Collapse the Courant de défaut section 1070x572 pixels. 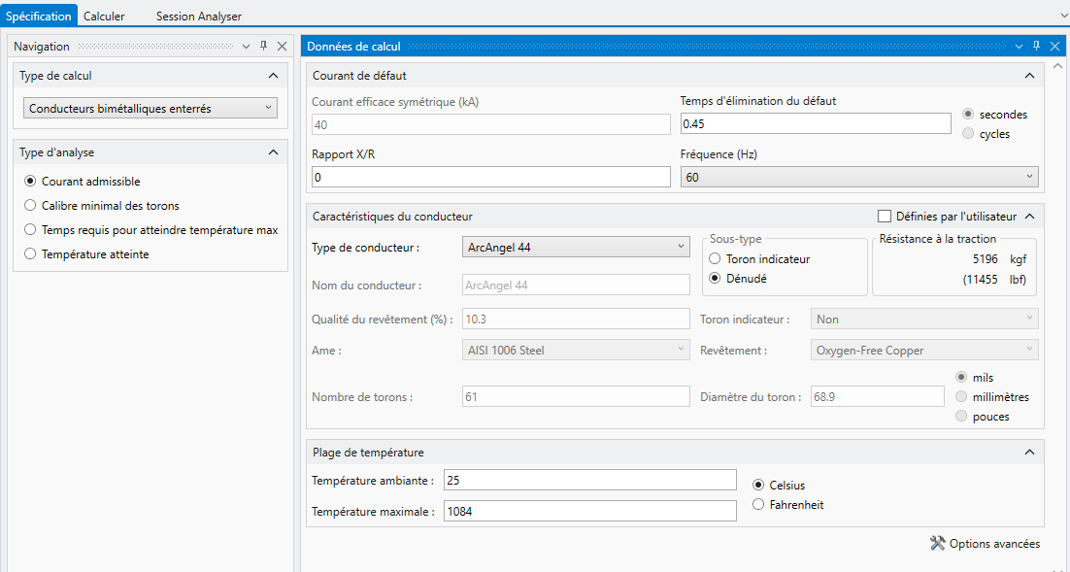pos(1030,76)
